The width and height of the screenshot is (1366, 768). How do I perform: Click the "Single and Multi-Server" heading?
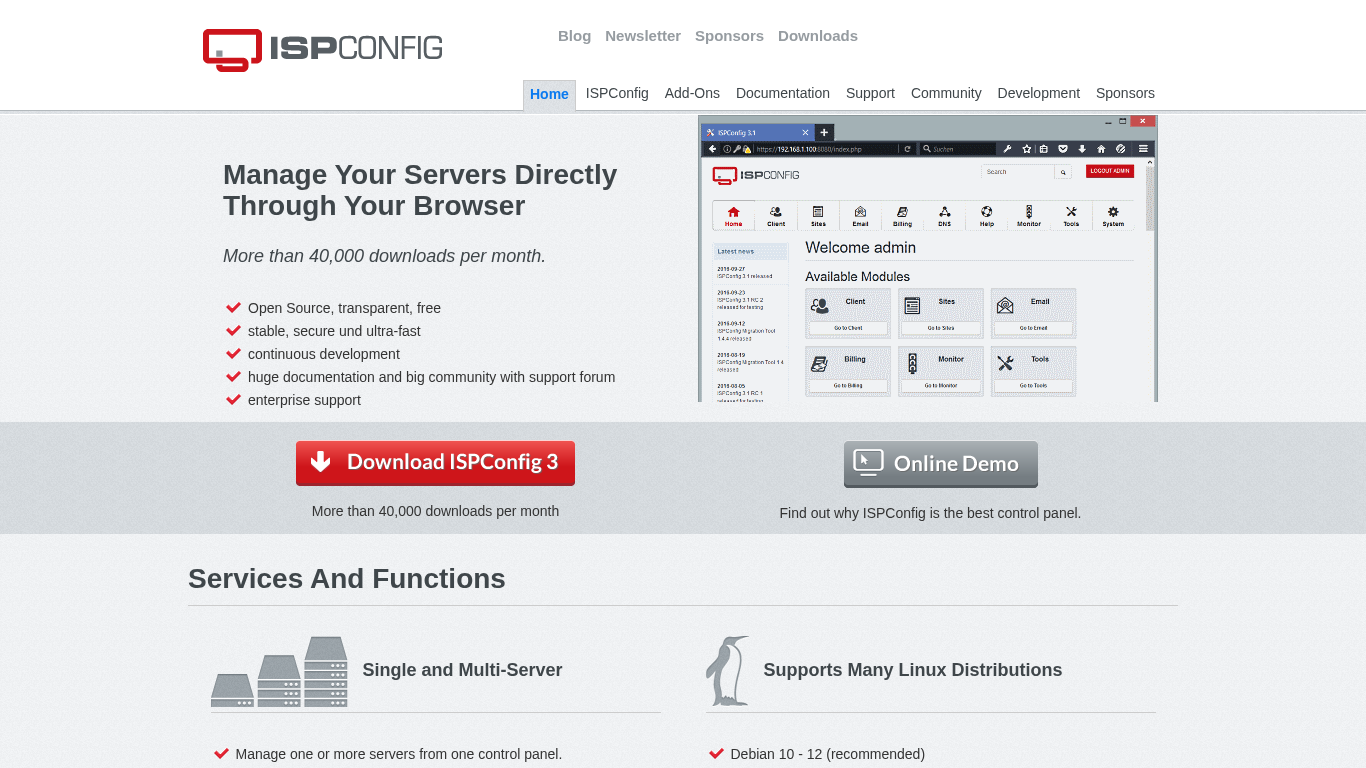coord(462,670)
